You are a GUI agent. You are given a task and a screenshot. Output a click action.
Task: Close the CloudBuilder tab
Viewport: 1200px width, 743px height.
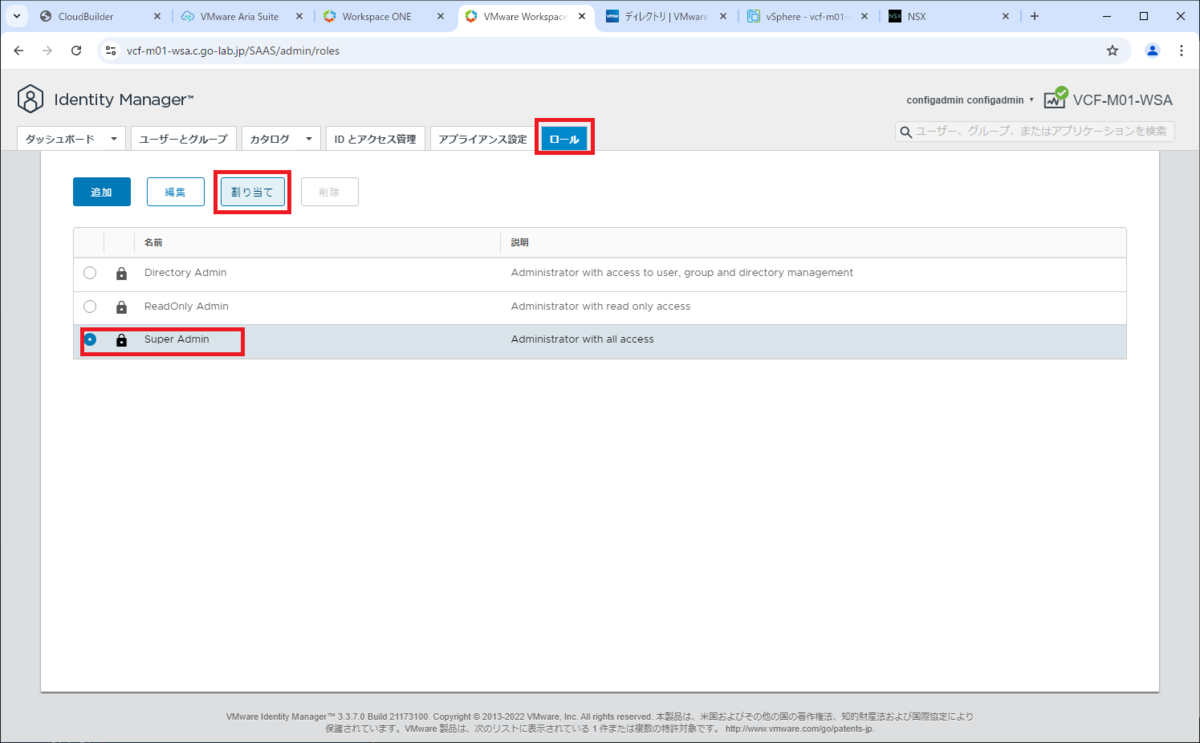[x=157, y=16]
